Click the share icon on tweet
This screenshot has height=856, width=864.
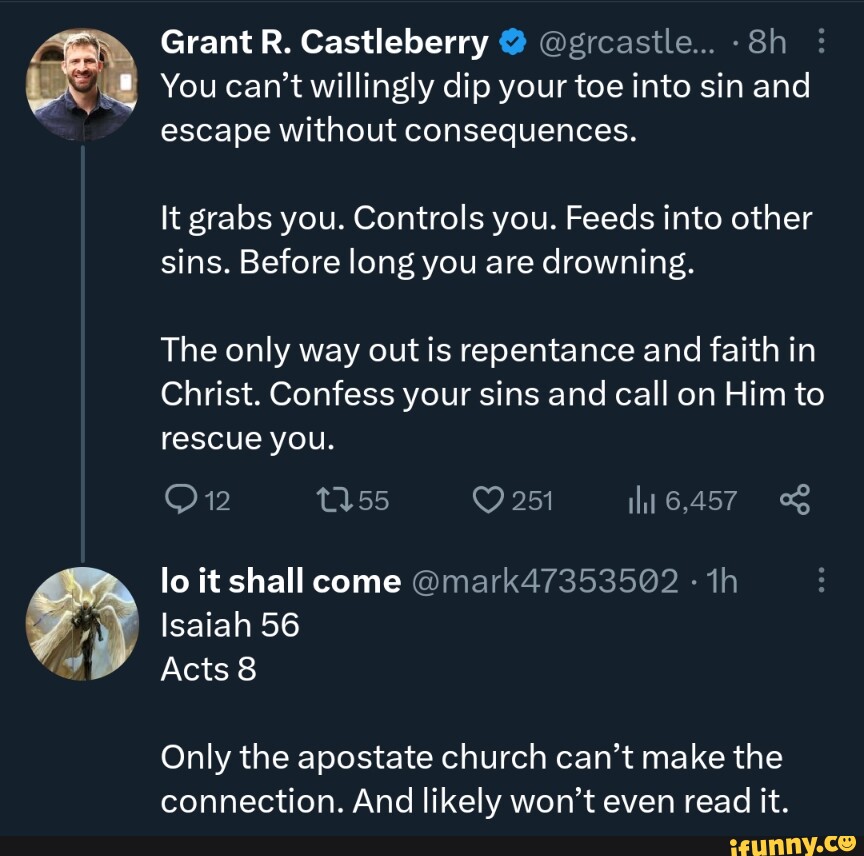click(793, 500)
